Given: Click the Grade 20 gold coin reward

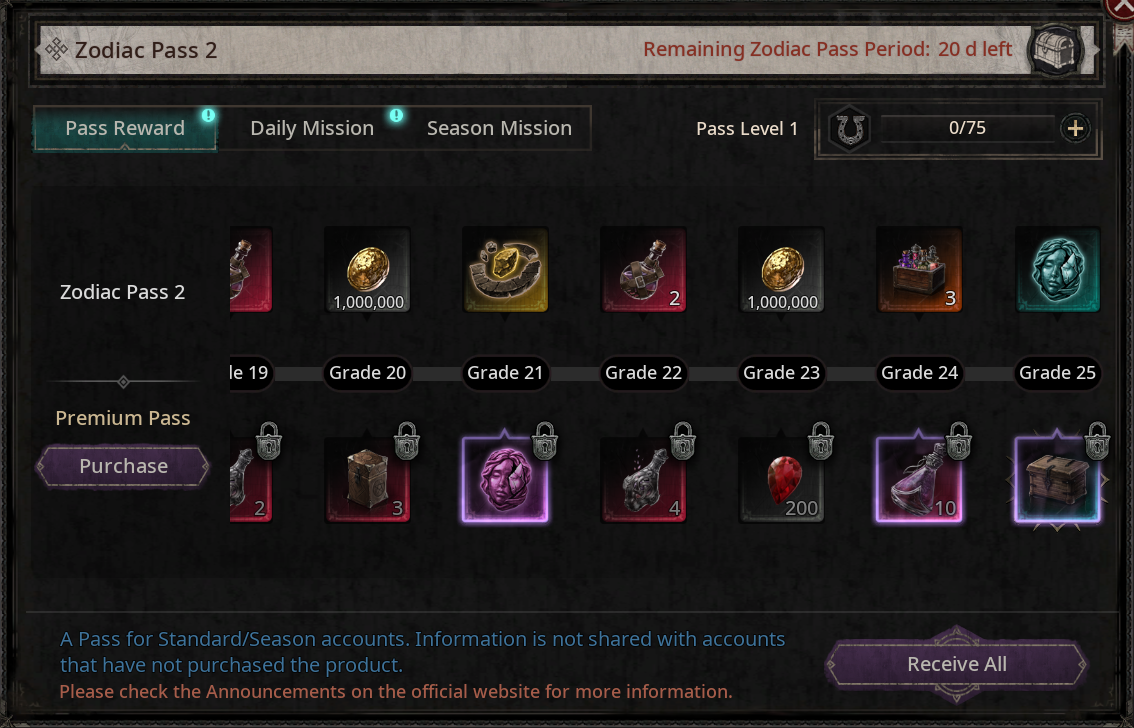Looking at the screenshot, I should pos(367,270).
